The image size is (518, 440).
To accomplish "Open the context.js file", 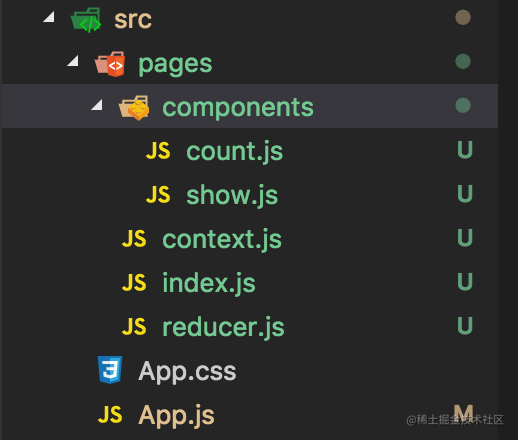I will tap(222, 239).
